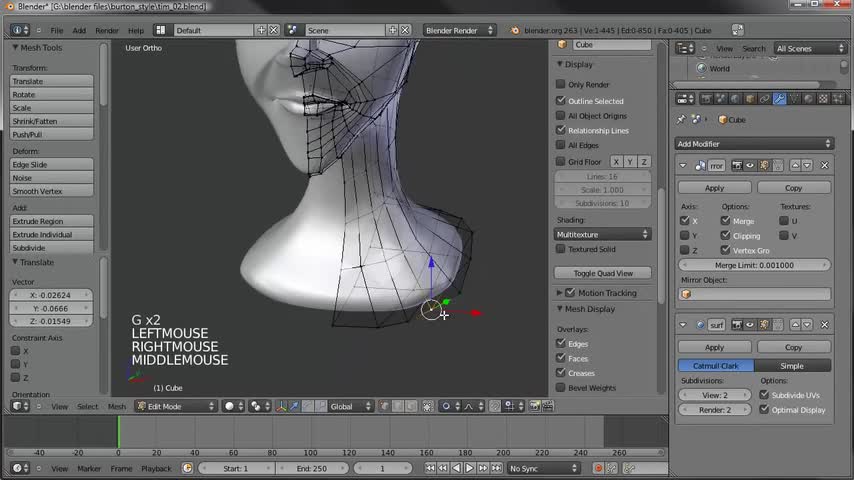Toggle Relationship Lines checkbox
Screen dimensions: 854x480
coord(560,130)
